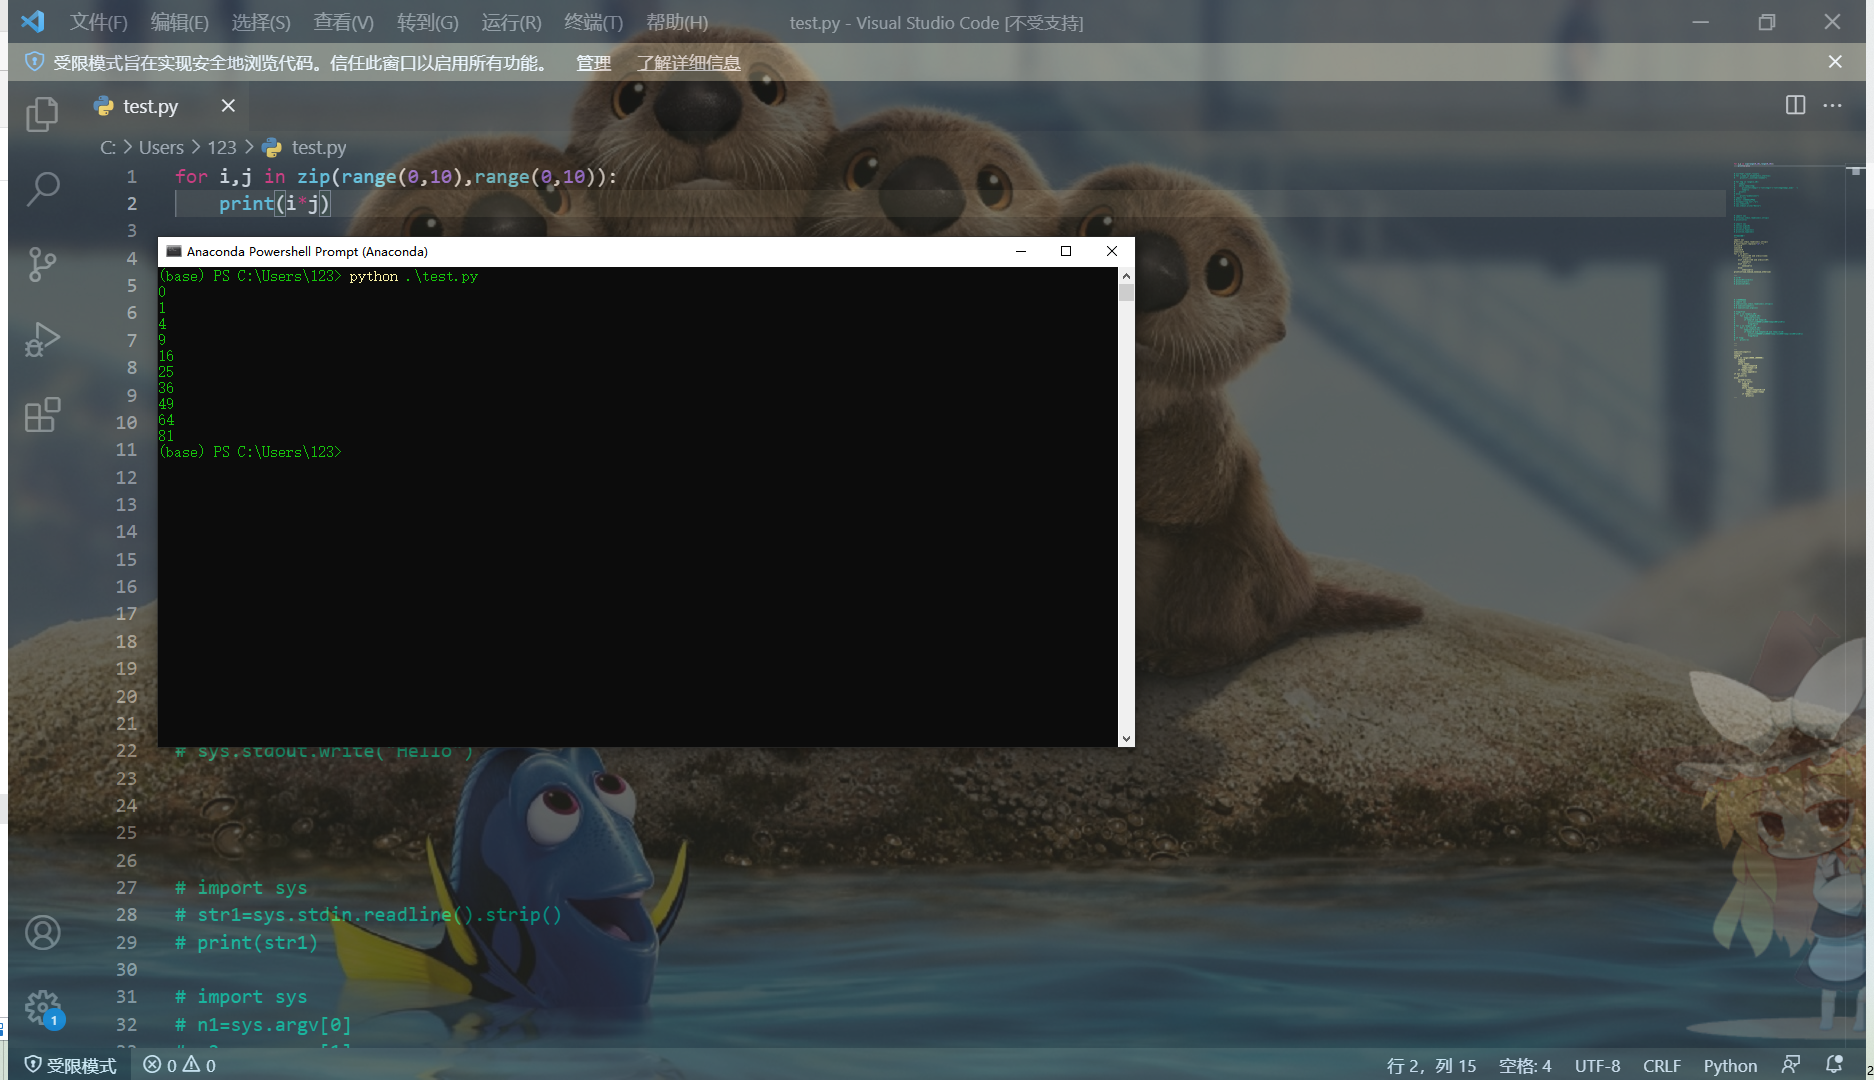This screenshot has width=1874, height=1080.
Task: Dismiss the restricted mode banner
Action: (1835, 62)
